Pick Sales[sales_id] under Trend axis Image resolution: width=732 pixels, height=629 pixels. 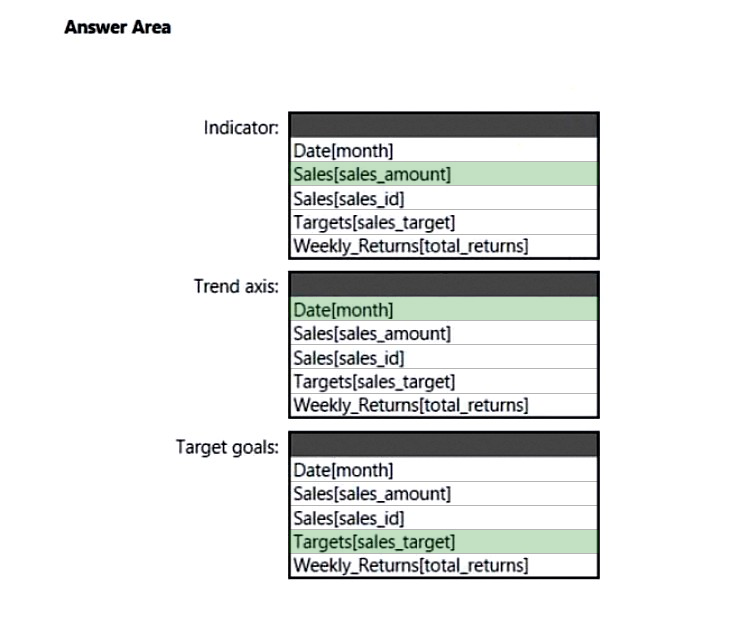click(443, 357)
